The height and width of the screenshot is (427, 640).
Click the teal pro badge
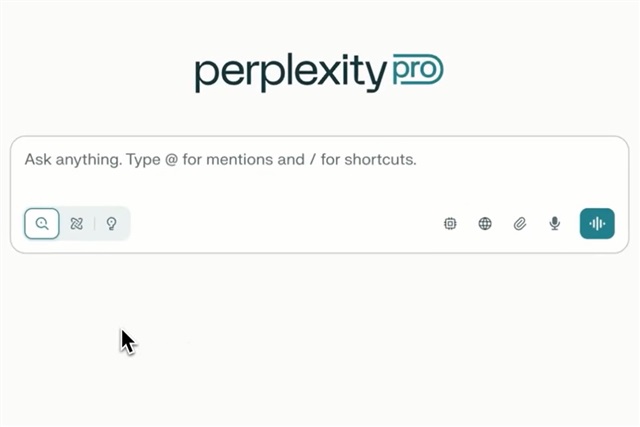pyautogui.click(x=418, y=69)
